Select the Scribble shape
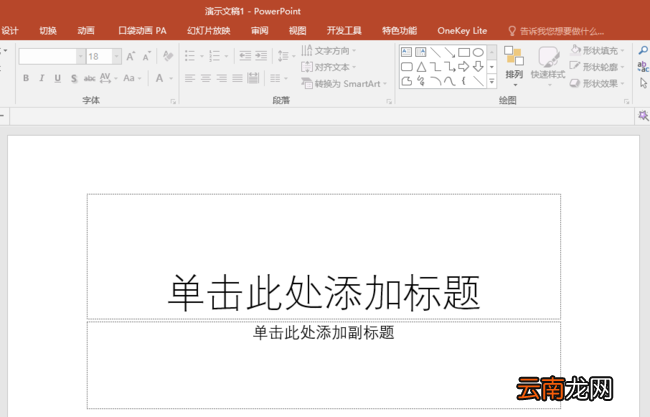 coord(421,81)
